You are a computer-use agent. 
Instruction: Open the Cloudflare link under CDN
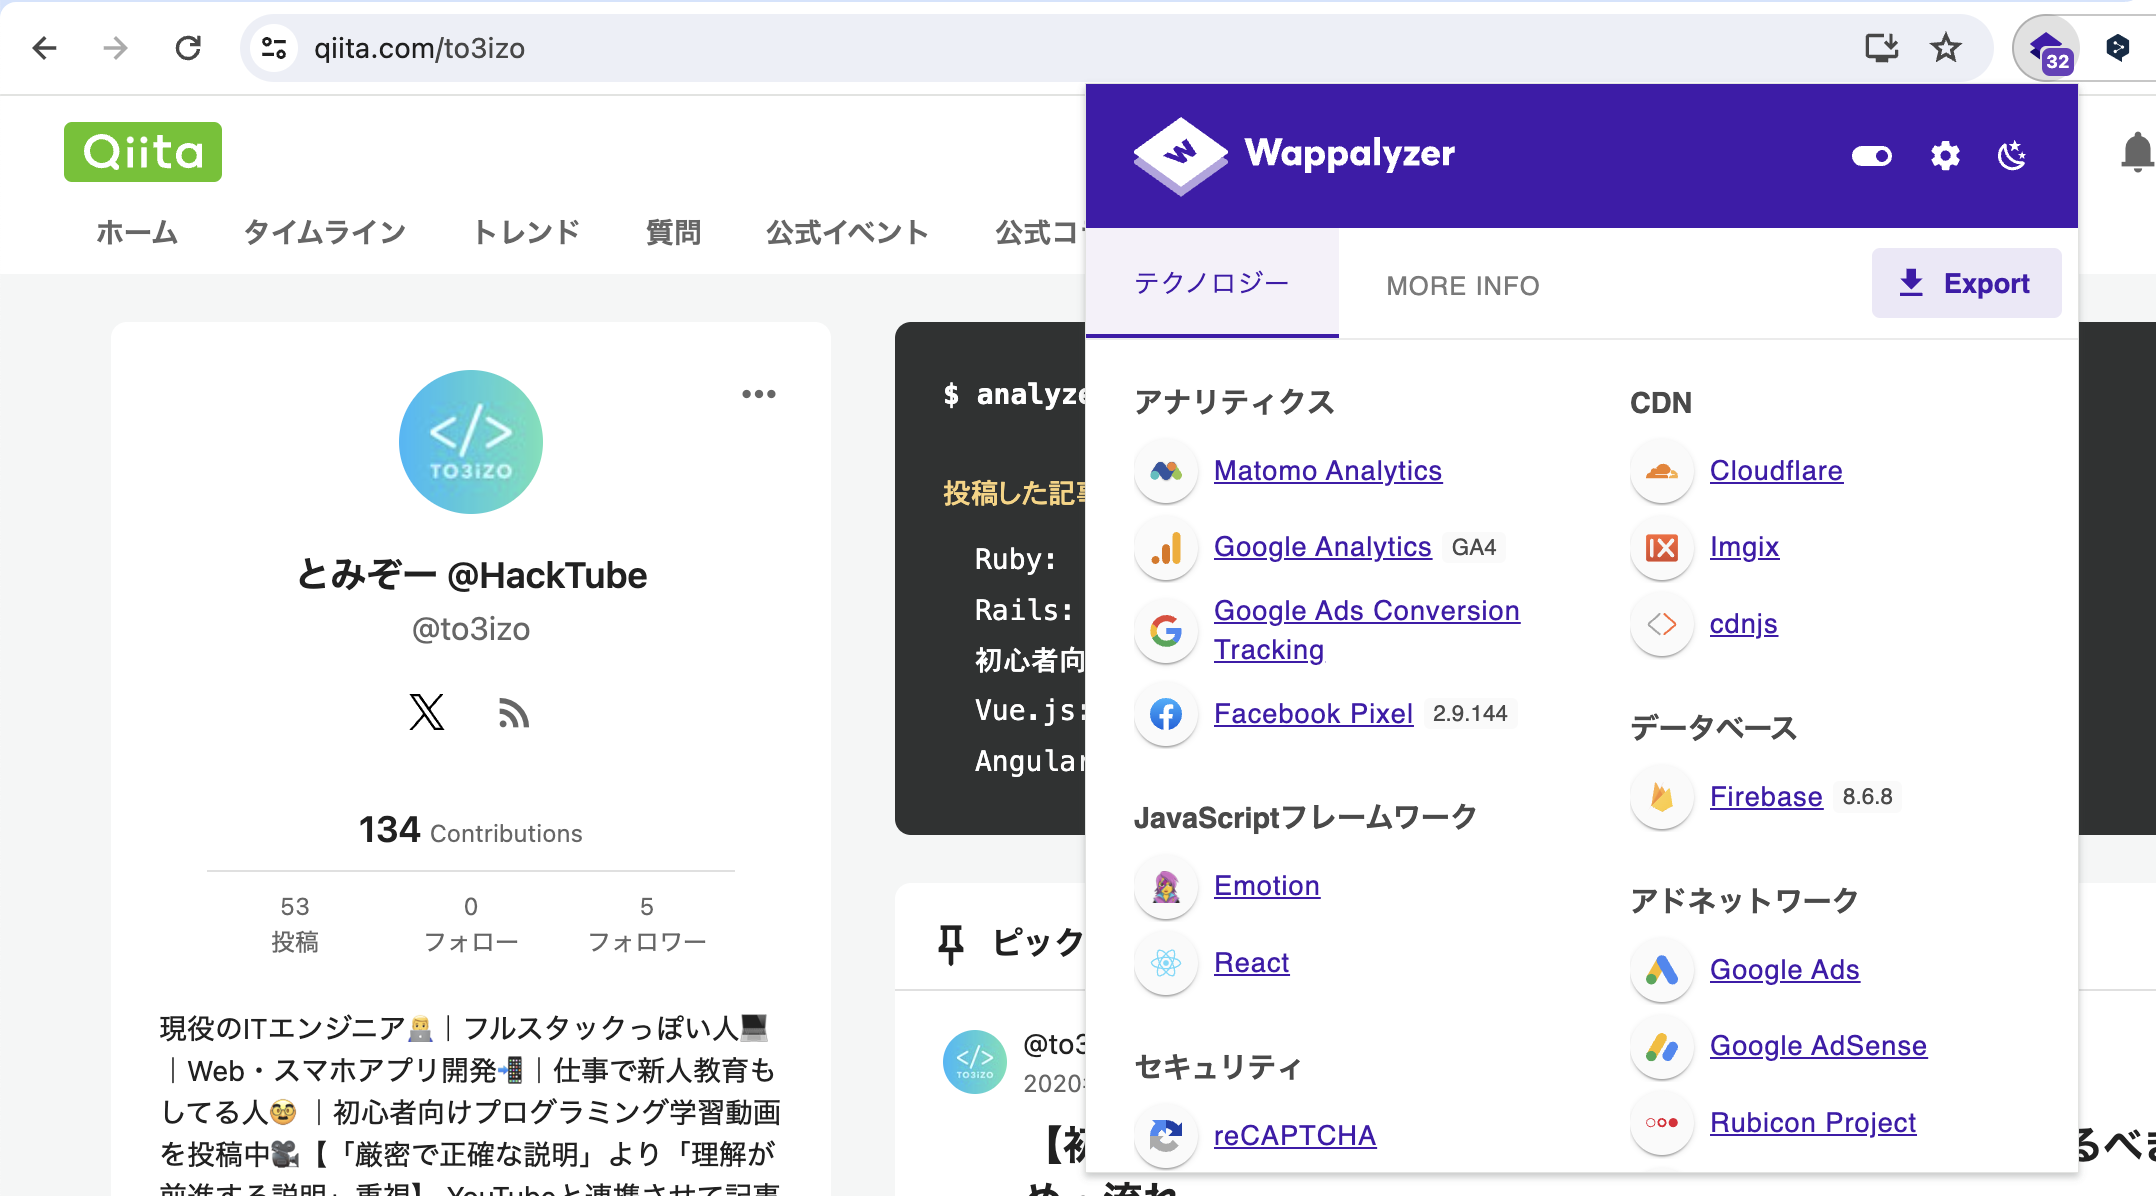pos(1776,471)
